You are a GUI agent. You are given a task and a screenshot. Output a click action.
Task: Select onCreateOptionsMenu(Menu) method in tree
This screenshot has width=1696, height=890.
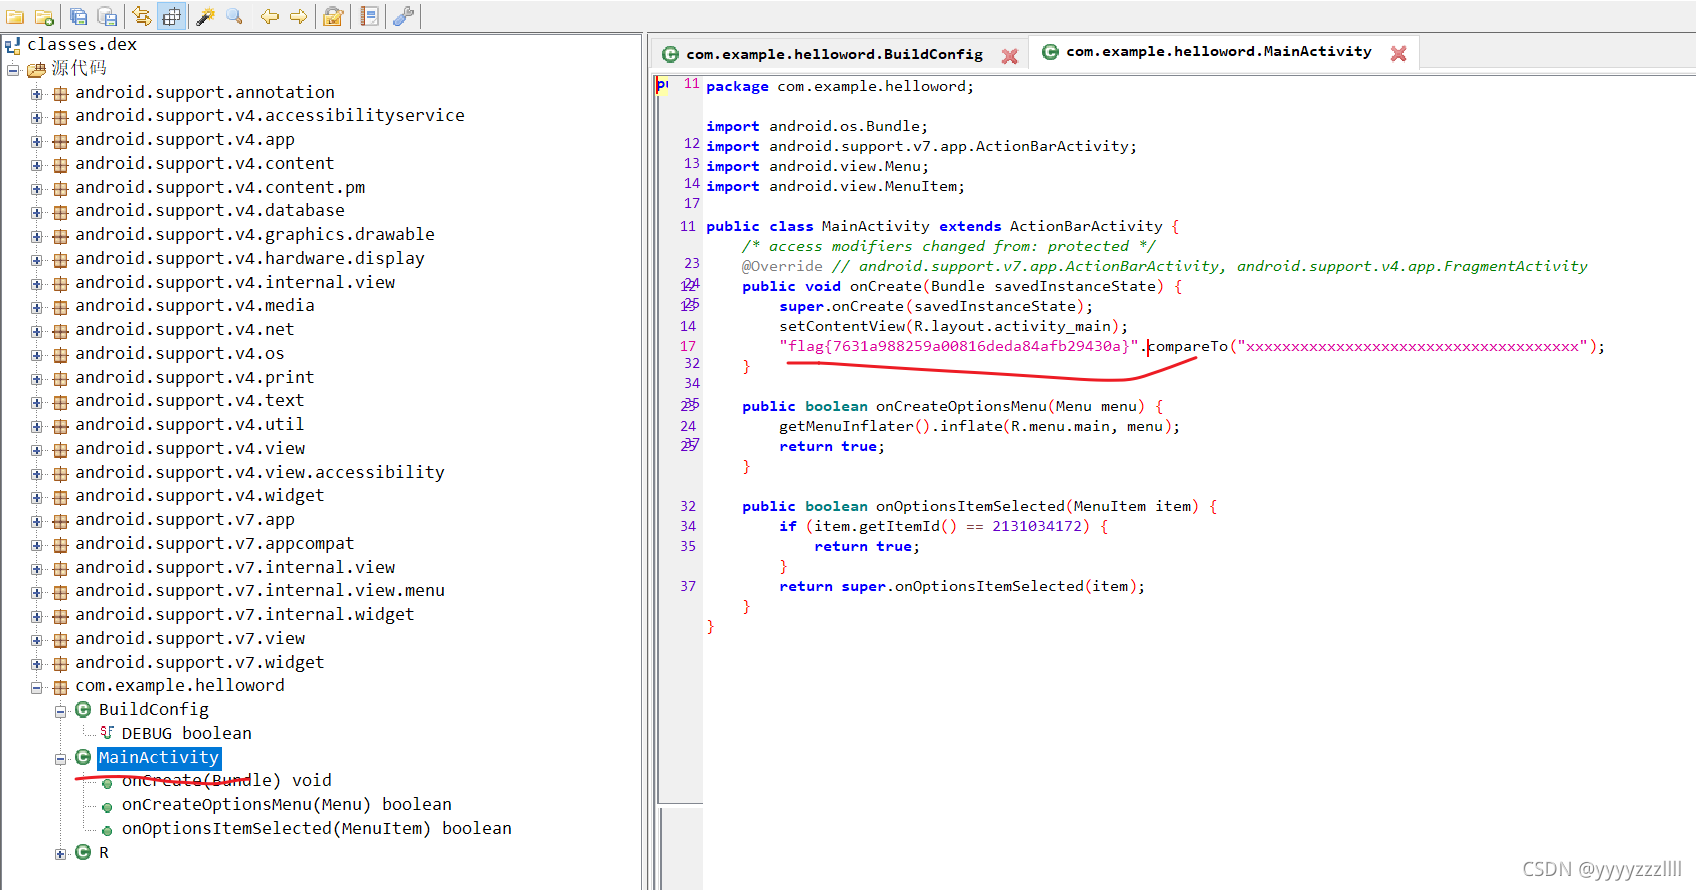[x=286, y=804]
